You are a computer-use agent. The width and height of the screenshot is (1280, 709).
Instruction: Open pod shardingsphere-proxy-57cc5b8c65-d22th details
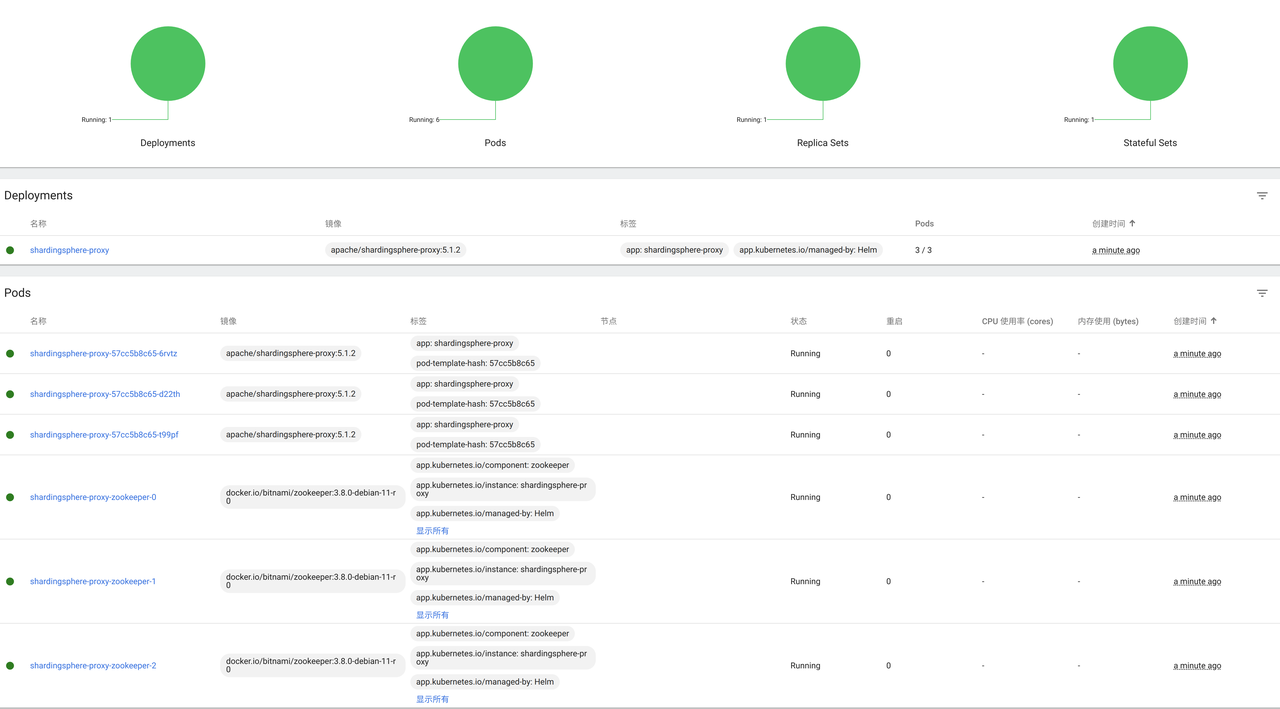pos(104,393)
